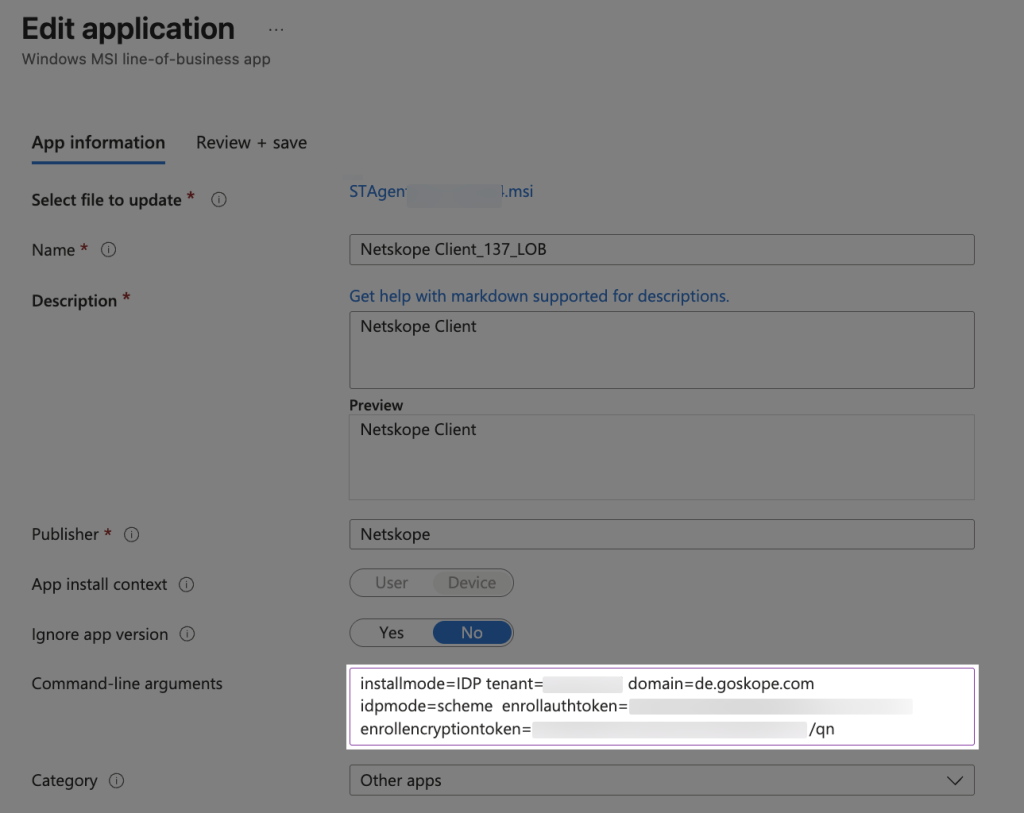This screenshot has width=1024, height=813.
Task: Open the STAgent .msi file link
Action: click(x=441, y=191)
